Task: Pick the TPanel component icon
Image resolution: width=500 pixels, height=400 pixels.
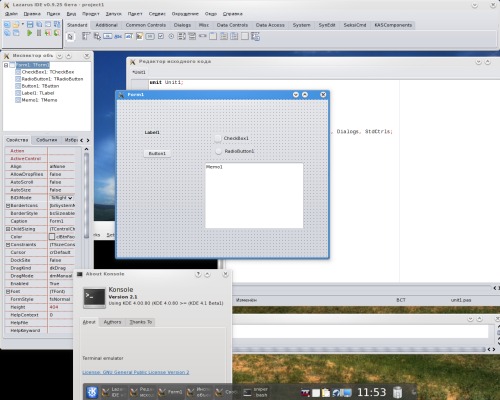Action: pyautogui.click(x=245, y=36)
